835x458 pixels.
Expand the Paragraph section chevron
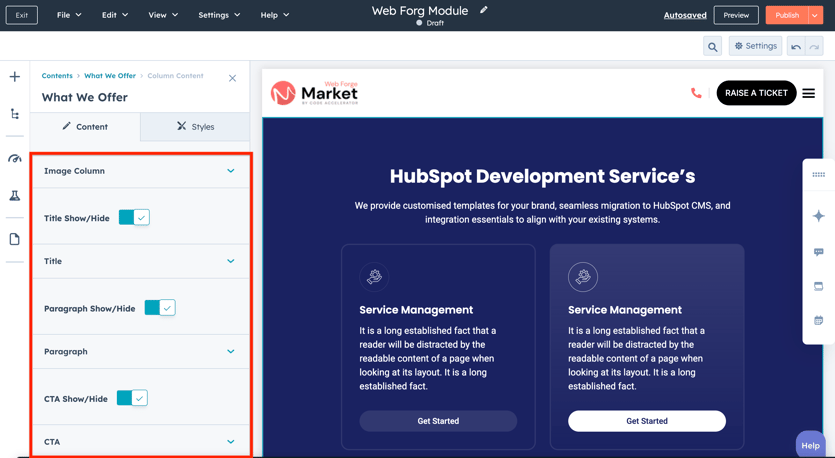[230, 352]
